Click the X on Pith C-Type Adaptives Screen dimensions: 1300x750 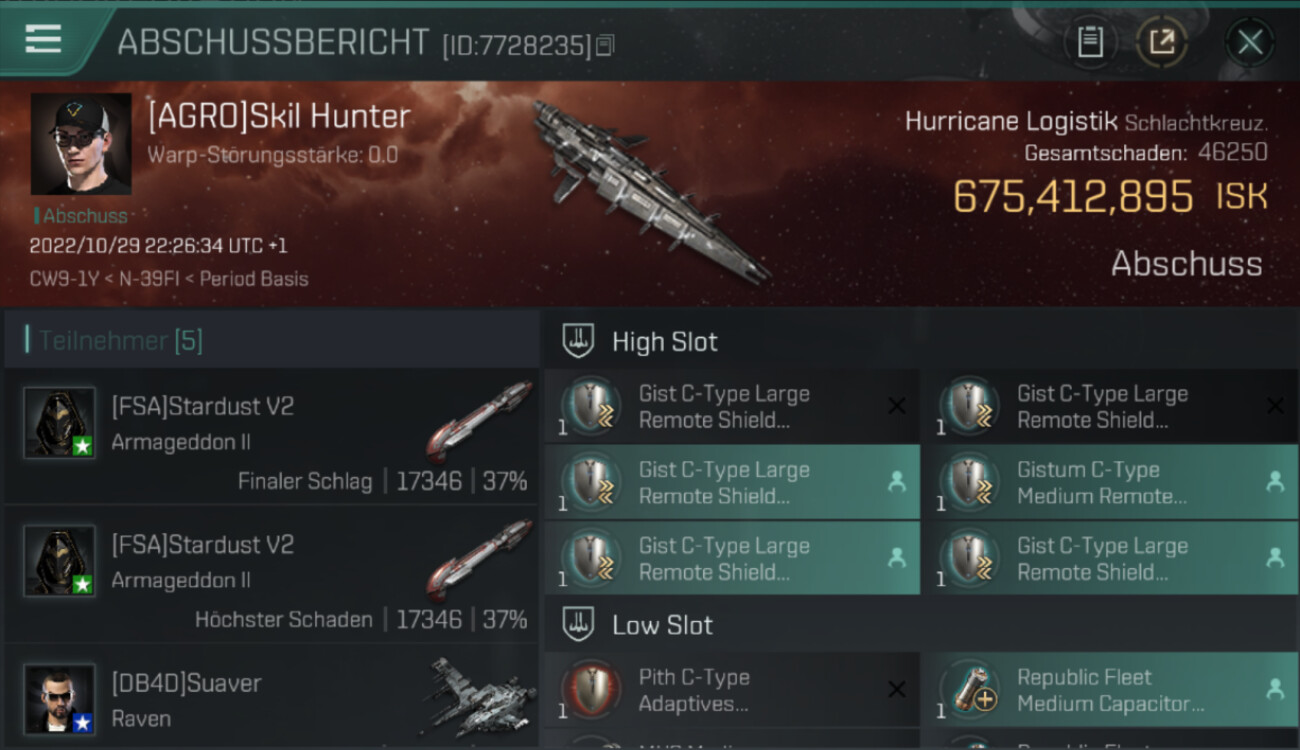(897, 689)
